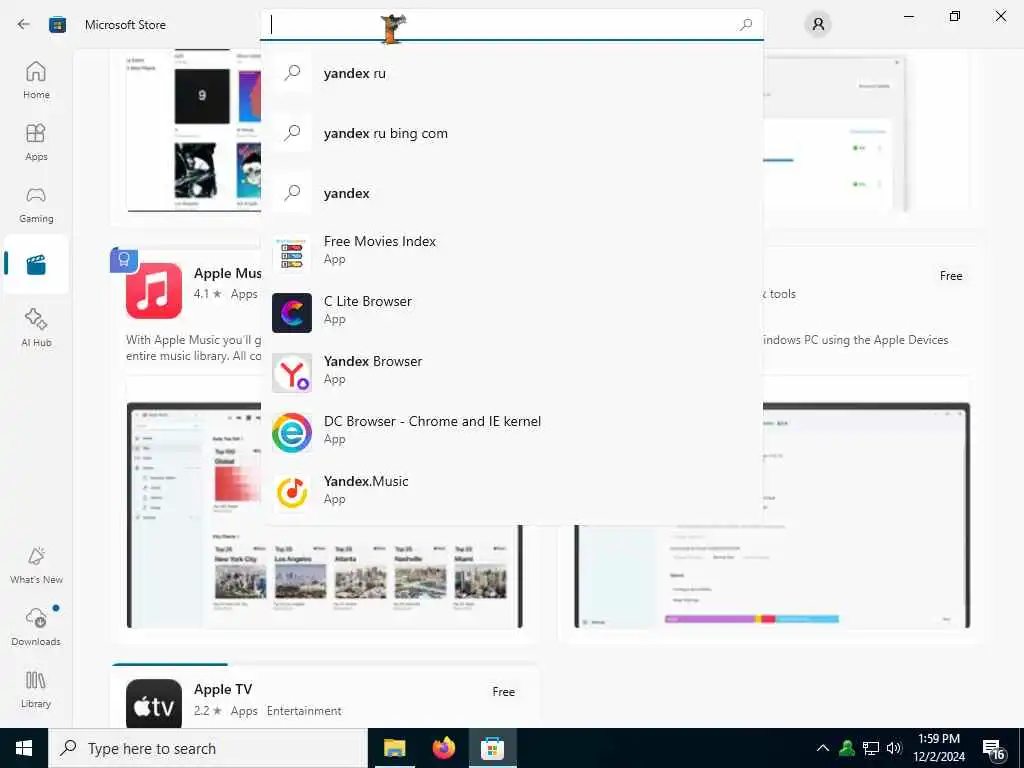Open the top-left album art screenshot thumbnail
This screenshot has width=1024, height=768.
(202, 97)
